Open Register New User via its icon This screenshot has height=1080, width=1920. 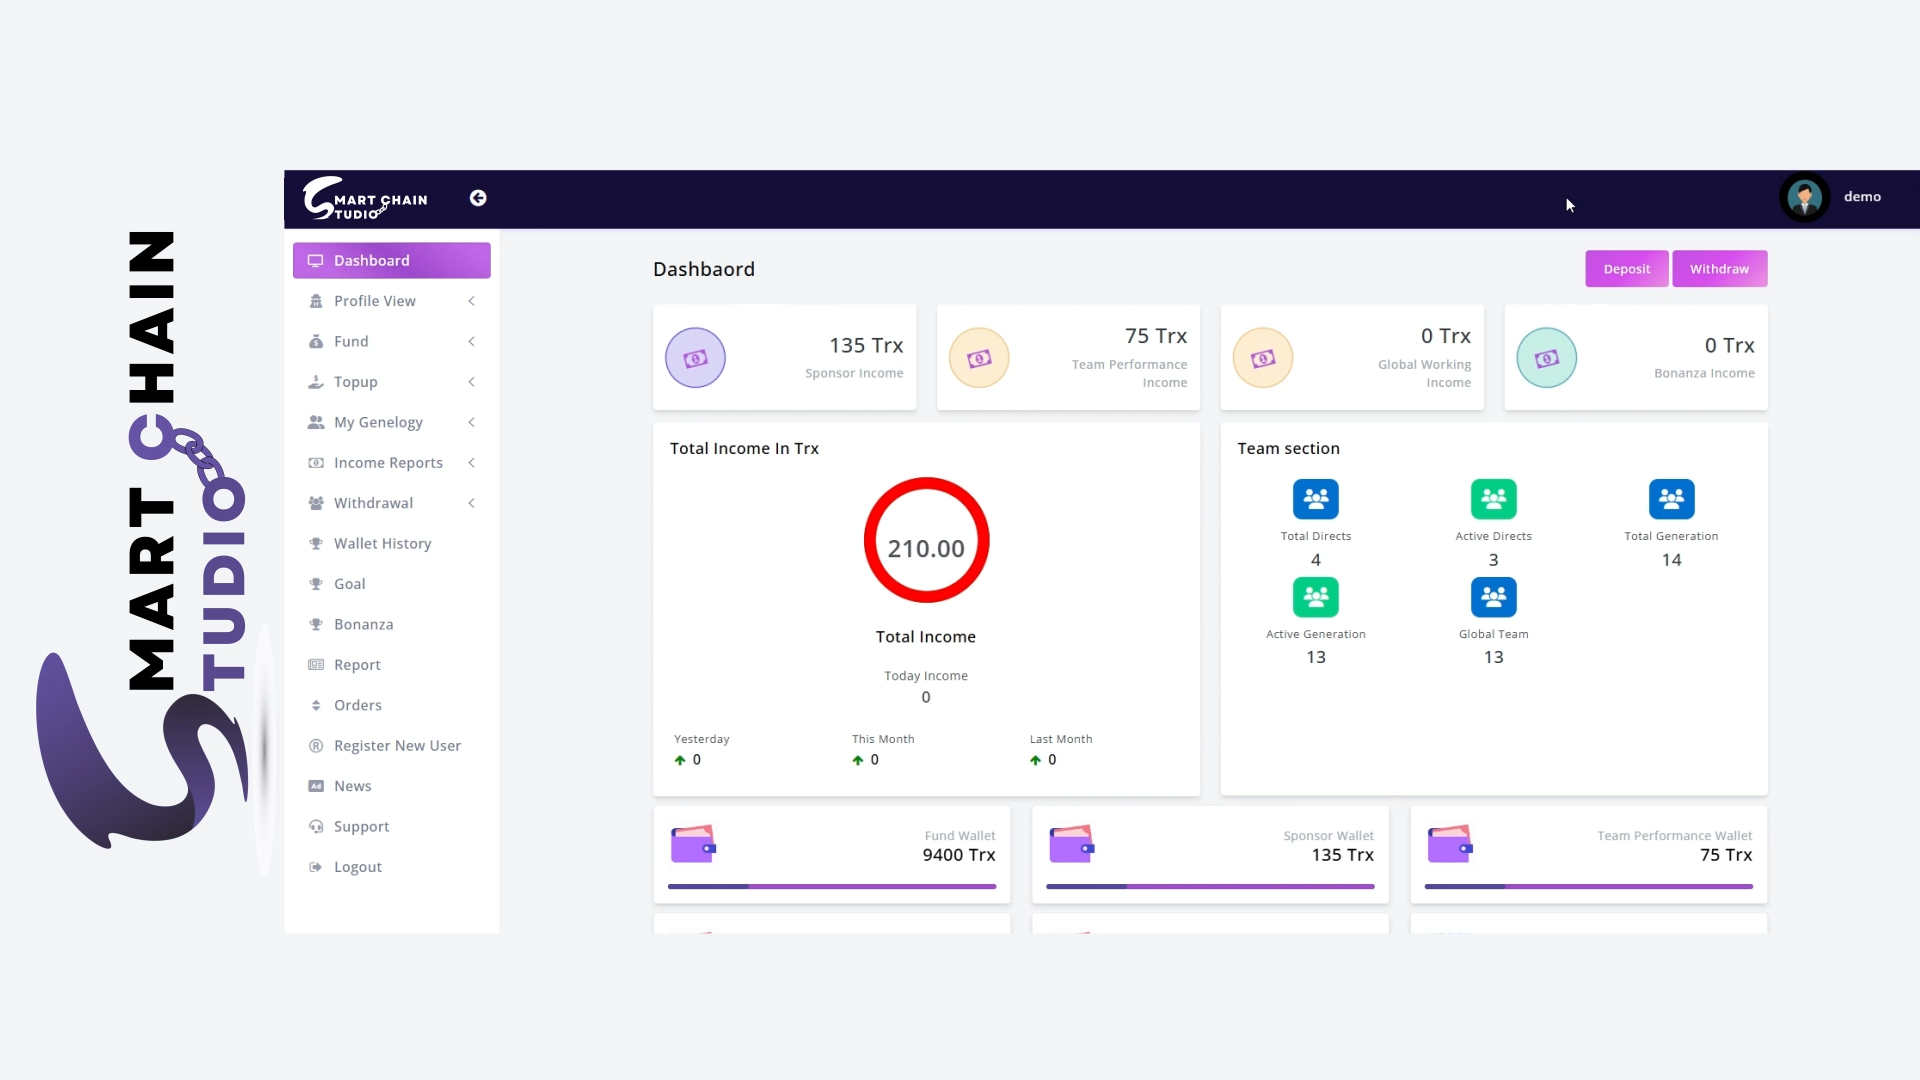(x=314, y=745)
